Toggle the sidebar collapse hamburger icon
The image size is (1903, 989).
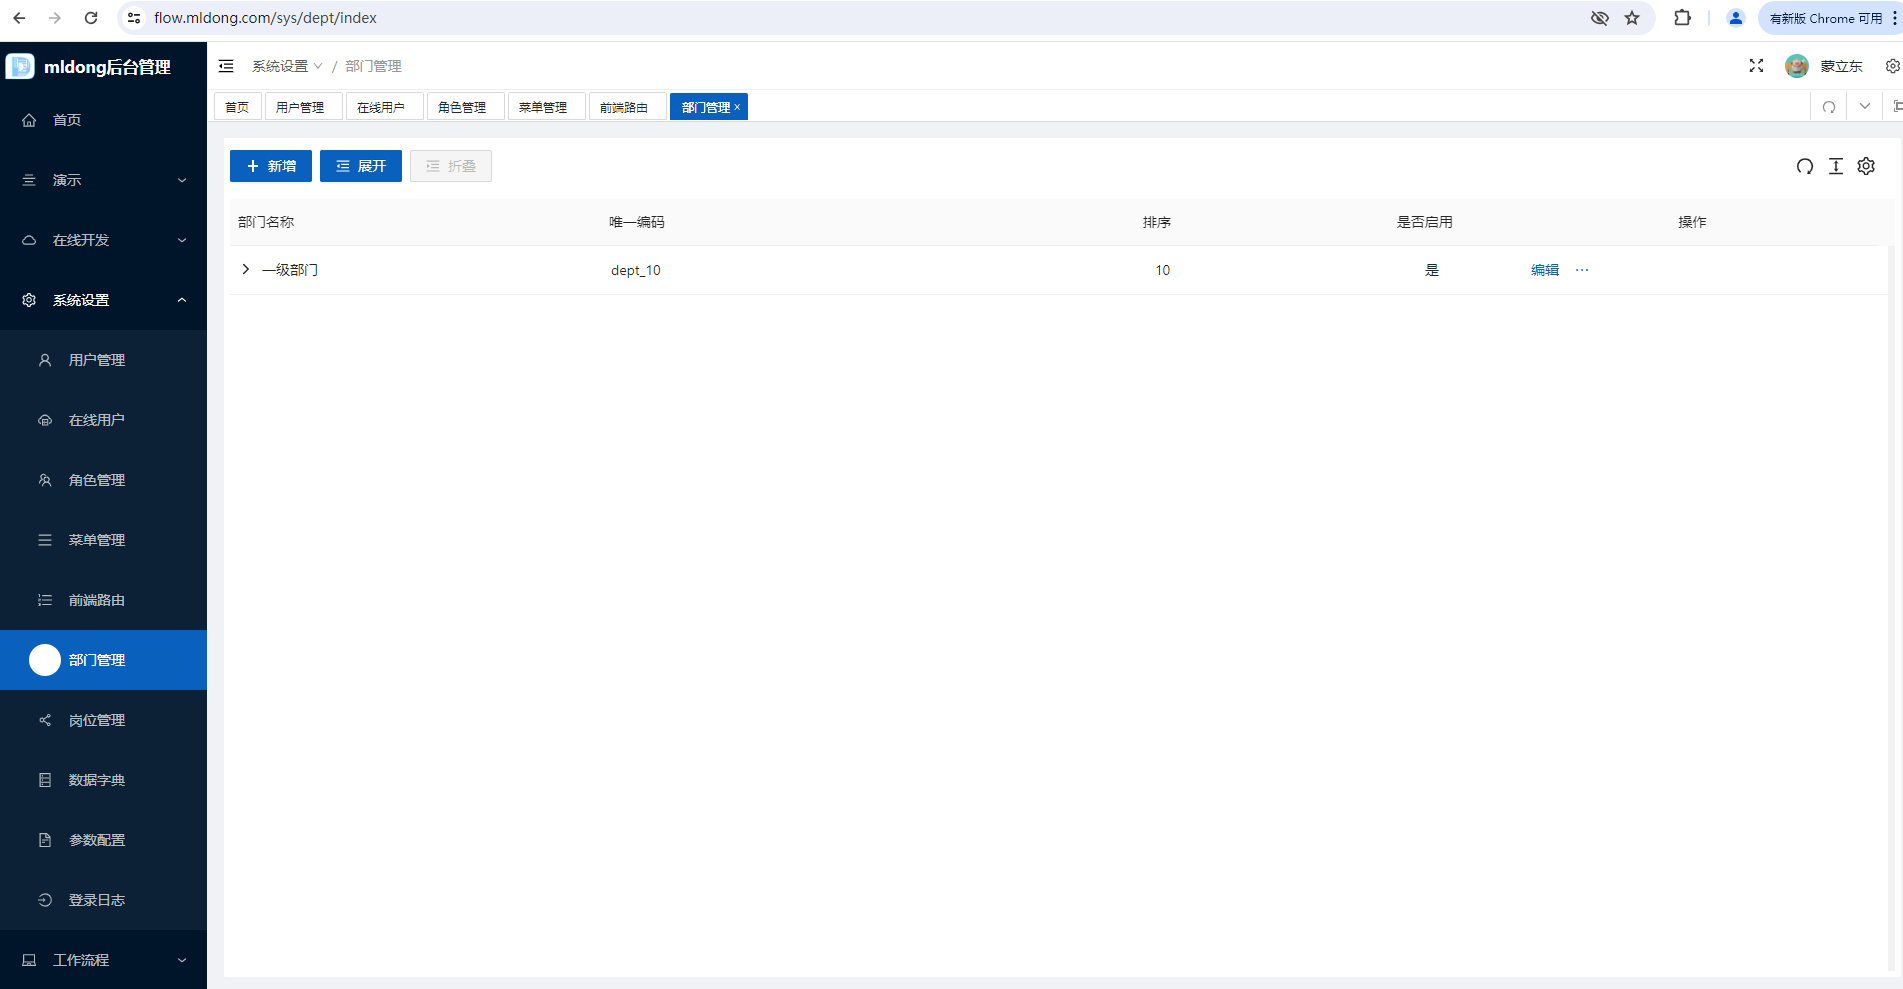coord(226,66)
